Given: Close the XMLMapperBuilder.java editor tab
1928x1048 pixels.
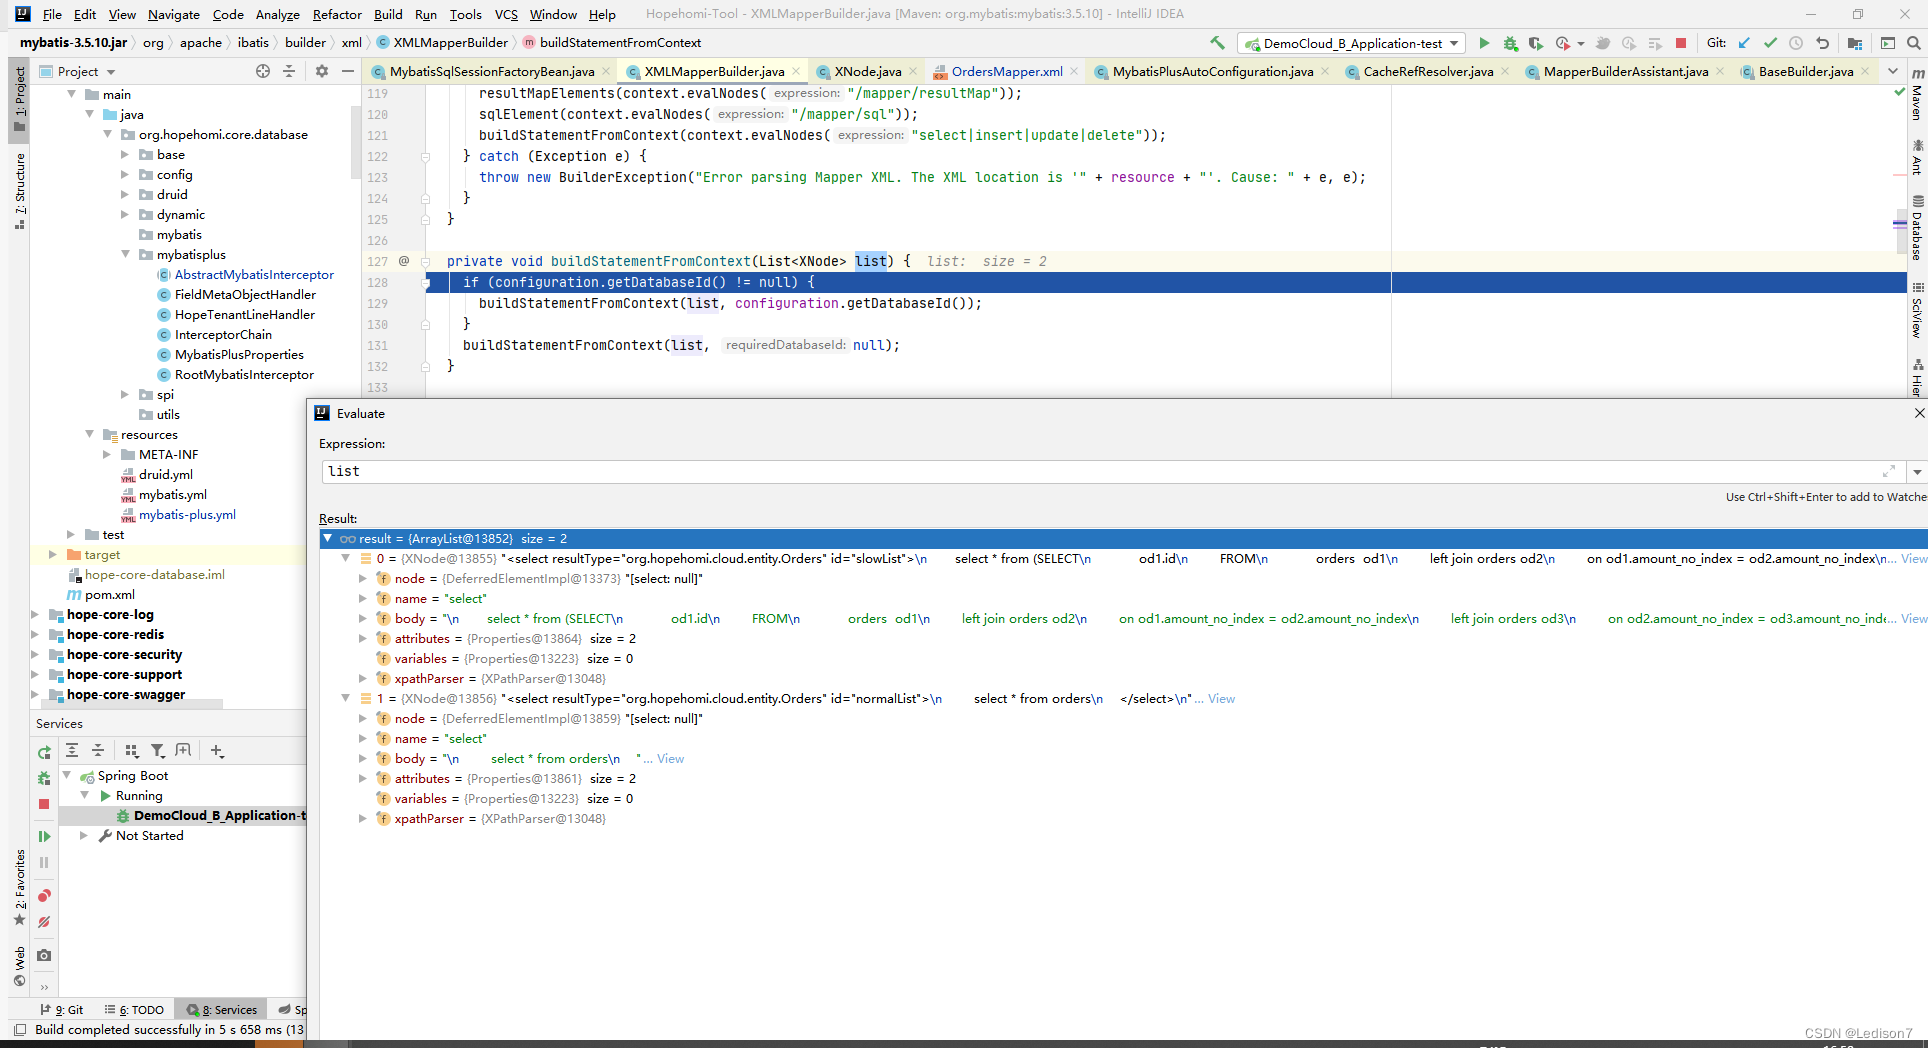Looking at the screenshot, I should [x=796, y=71].
